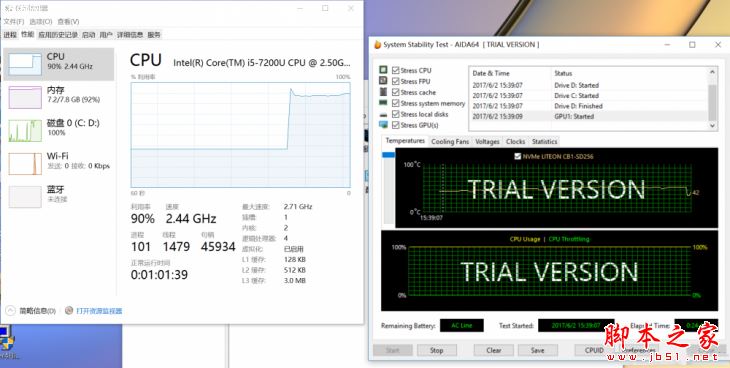This screenshot has width=730, height=368.
Task: Click the Remaining Battery 'AC Line' field
Action: coord(461,326)
